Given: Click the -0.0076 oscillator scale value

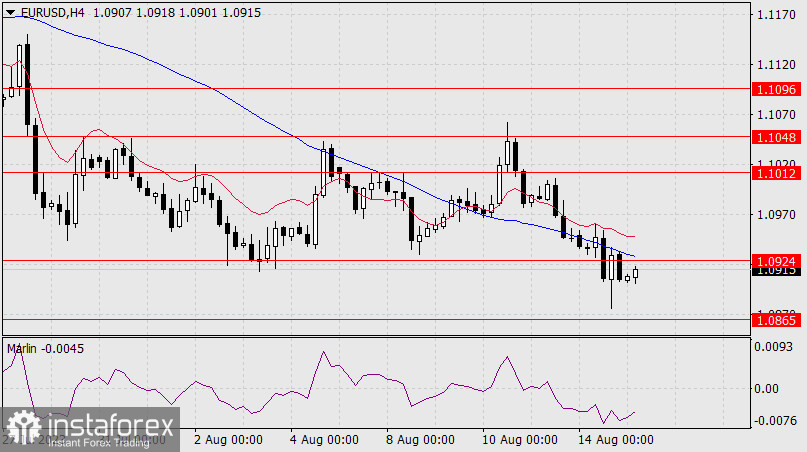Looking at the screenshot, I should 774,421.
